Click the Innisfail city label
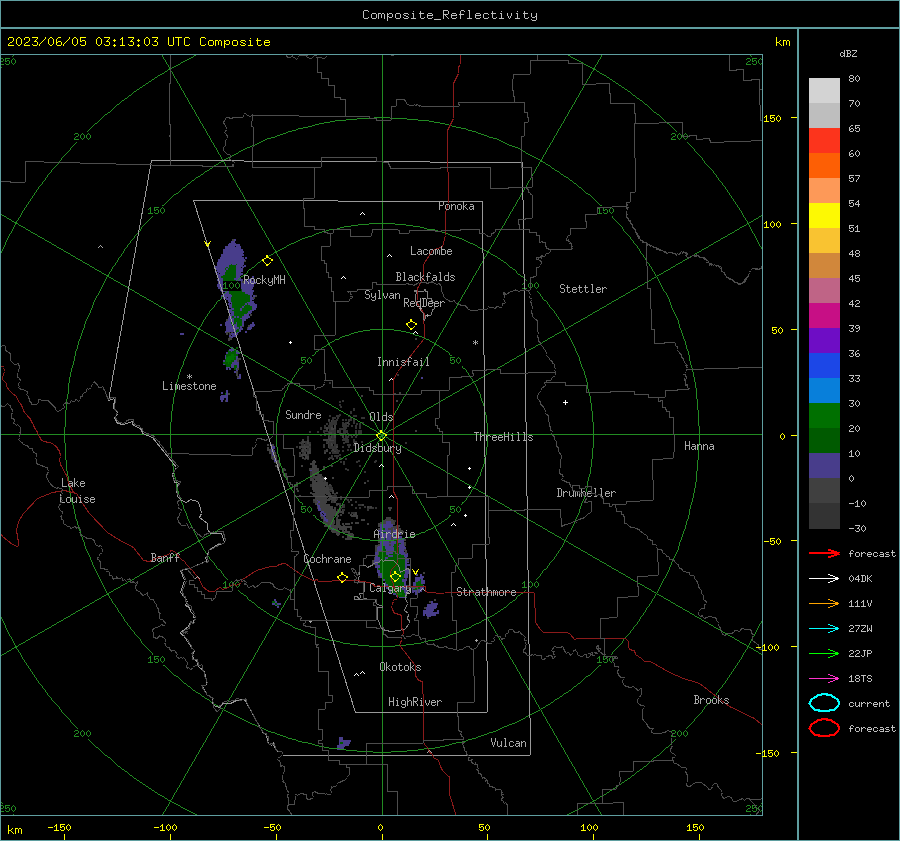900x841 pixels. pos(403,362)
